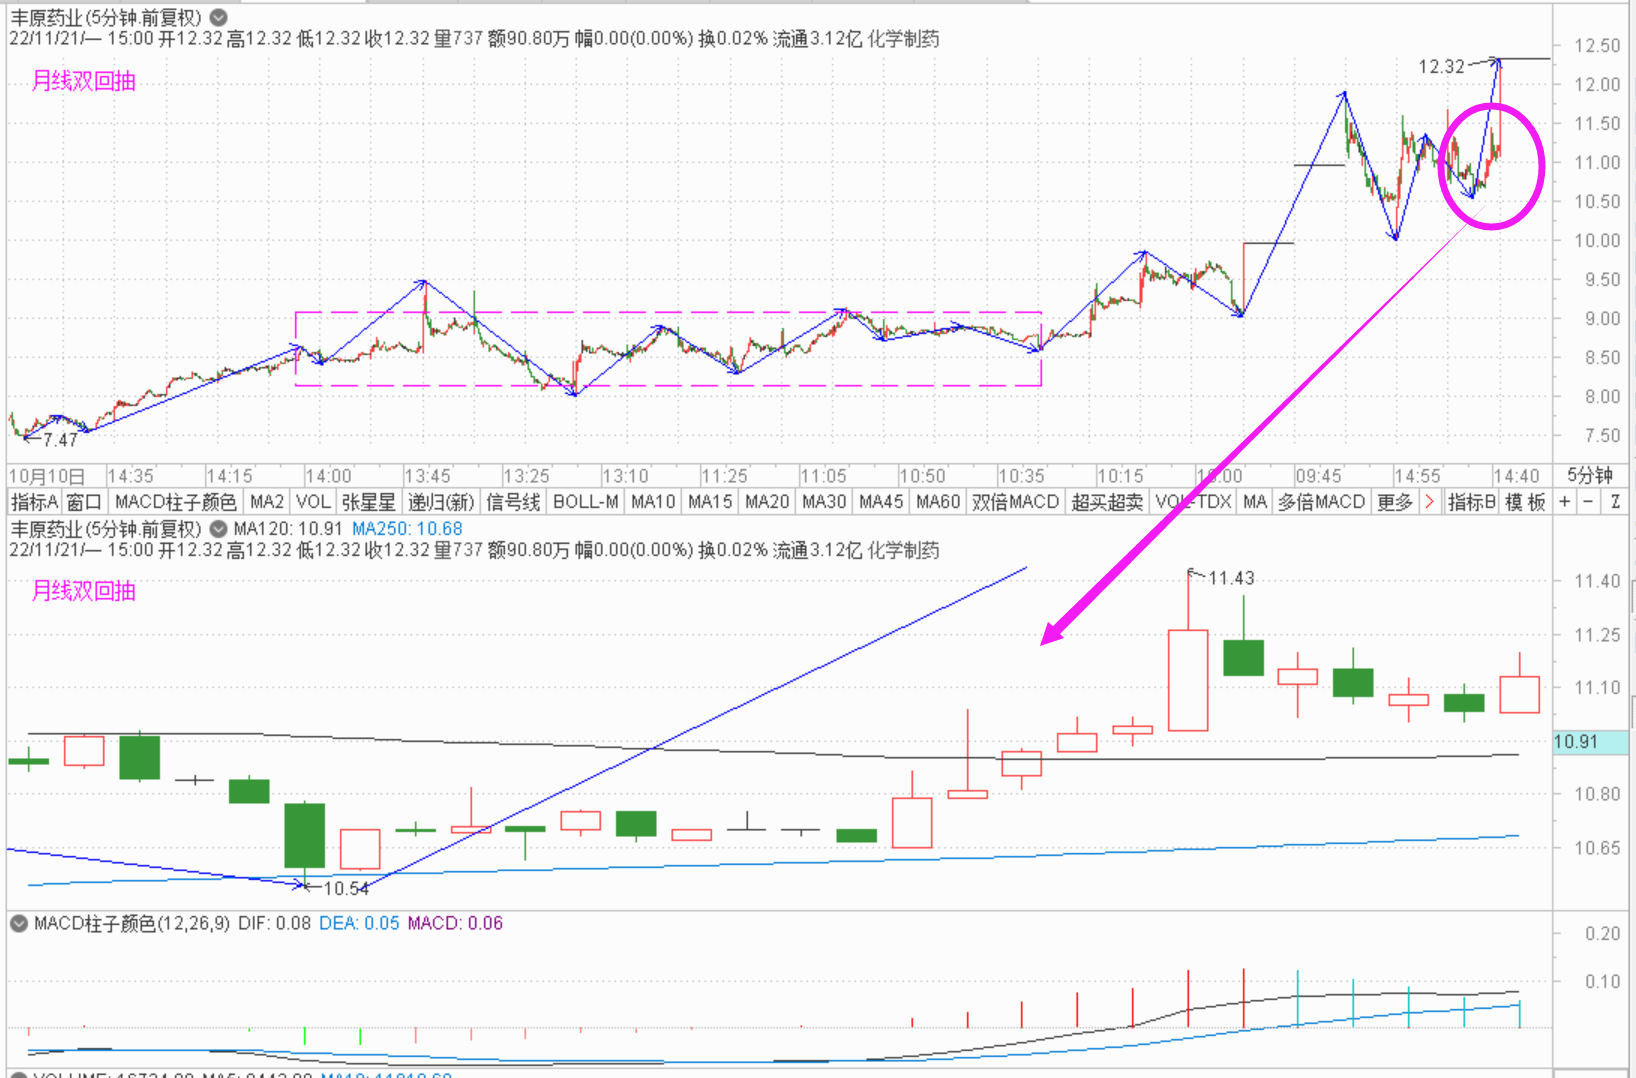
Task: Click MA120: 10.91 indicator value
Action: pyautogui.click(x=288, y=528)
